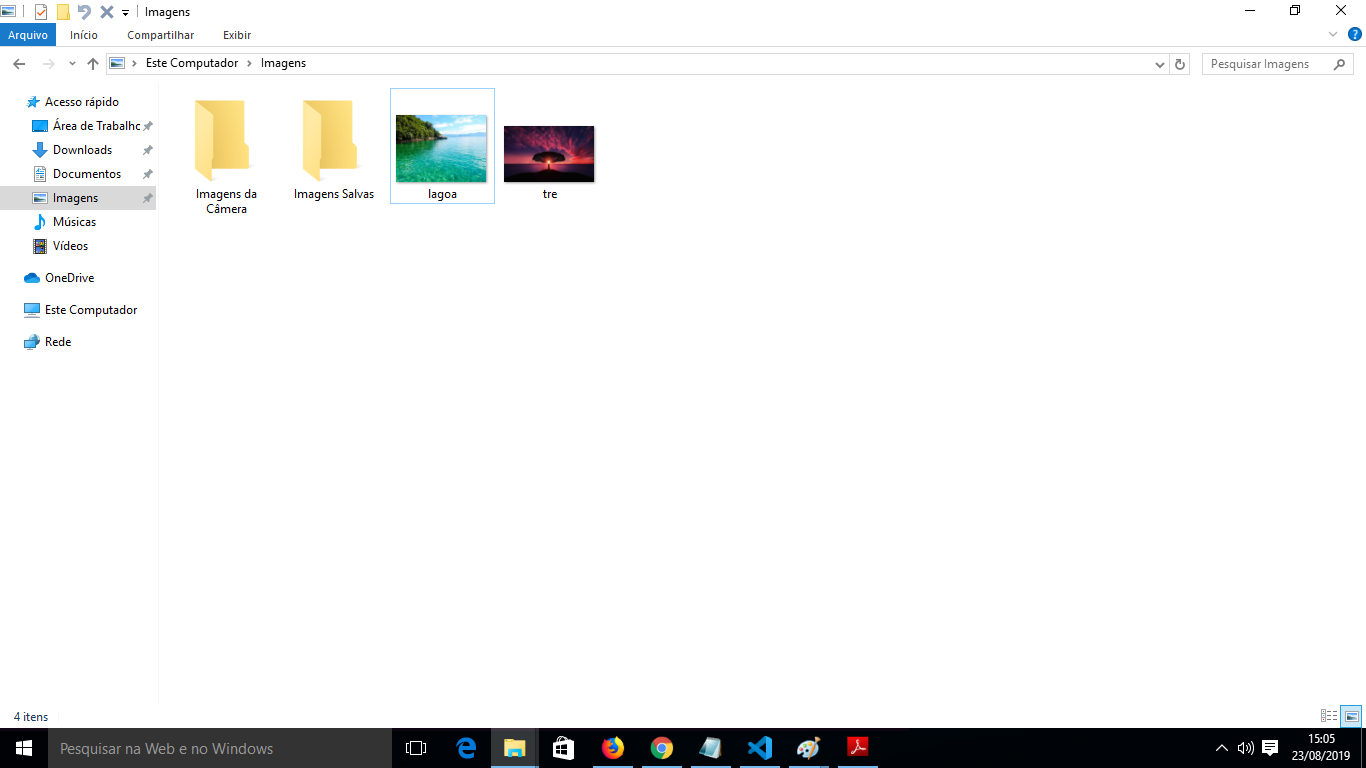
Task: Click the volume speaker icon in the tray
Action: pyautogui.click(x=1246, y=748)
